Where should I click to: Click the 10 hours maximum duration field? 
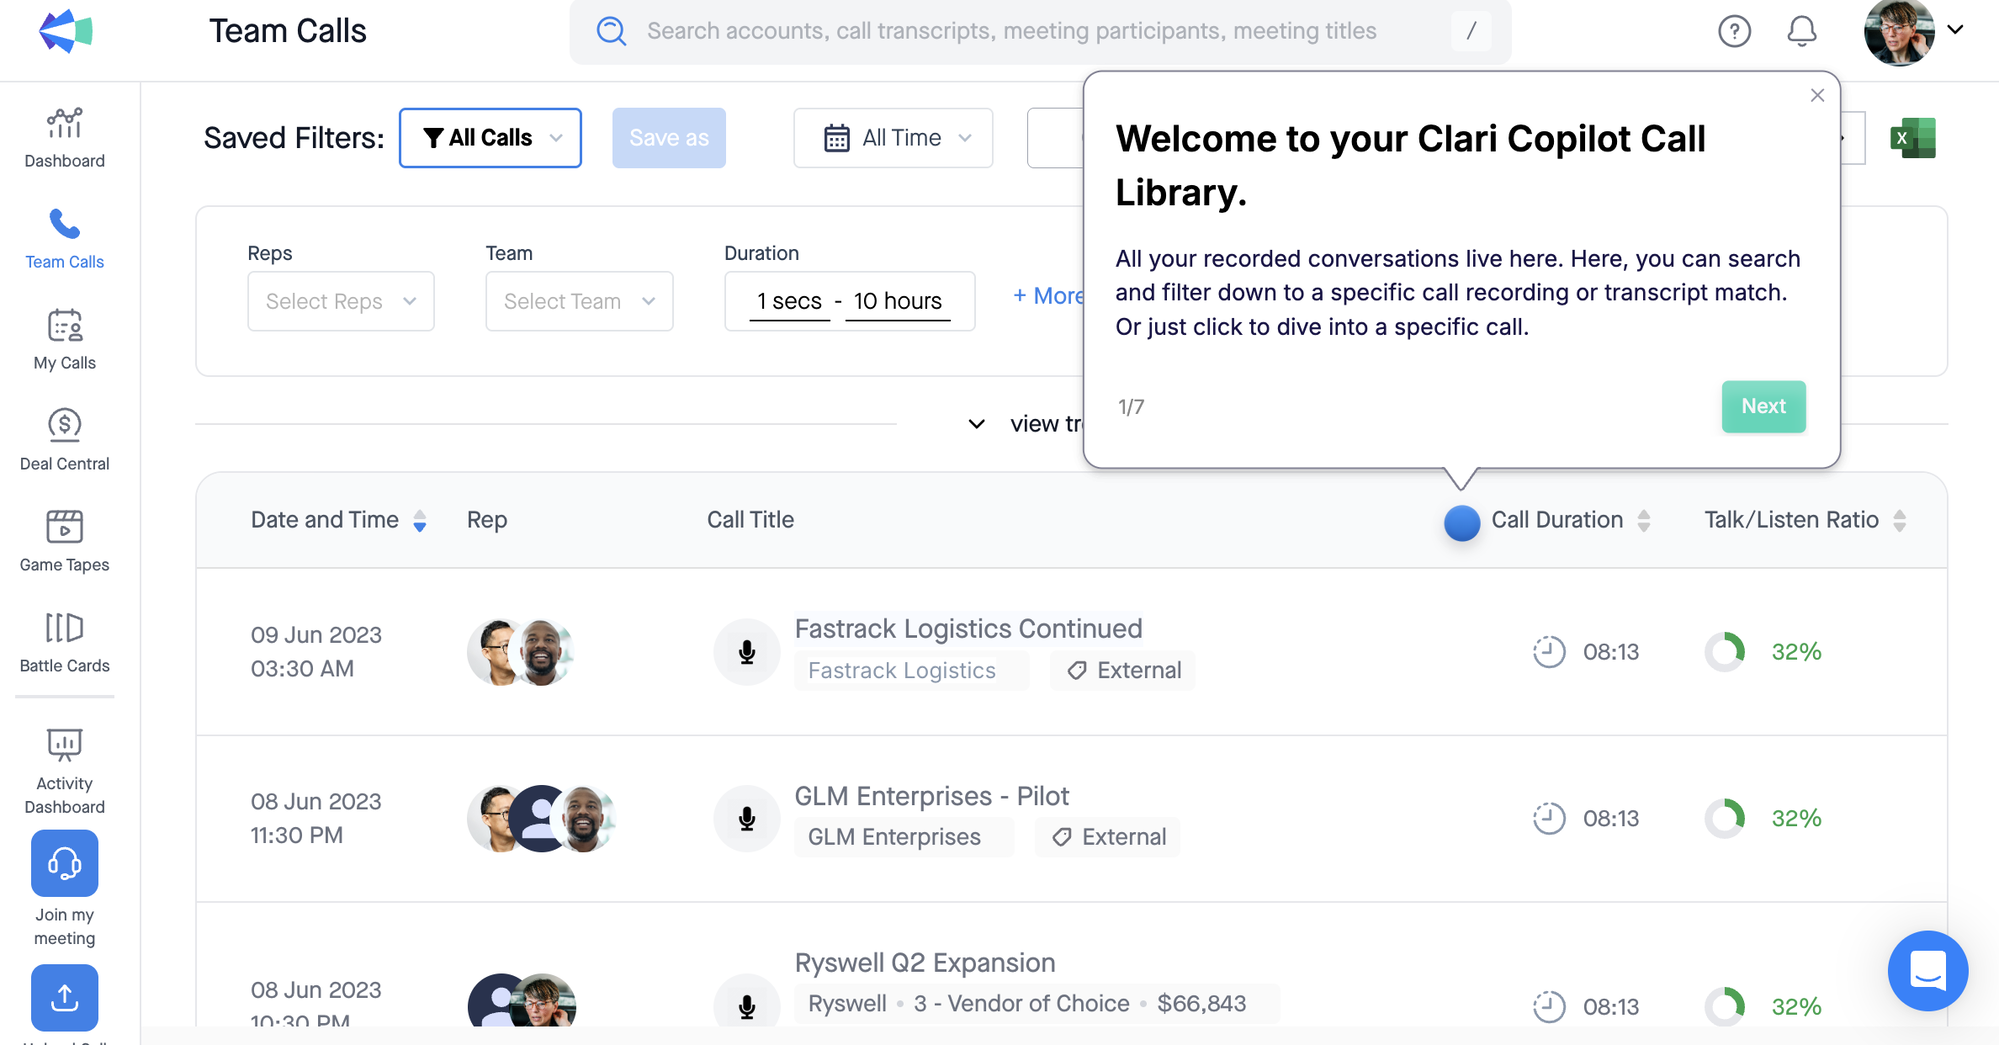[x=897, y=301]
